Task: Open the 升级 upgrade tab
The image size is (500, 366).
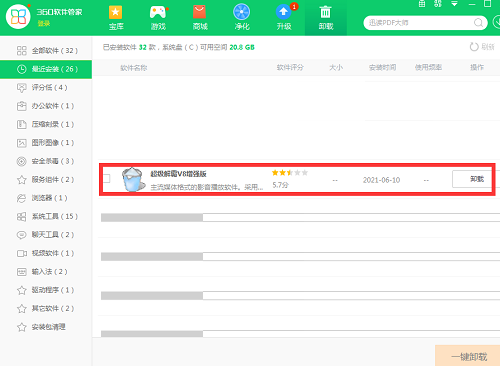Action: pos(284,17)
